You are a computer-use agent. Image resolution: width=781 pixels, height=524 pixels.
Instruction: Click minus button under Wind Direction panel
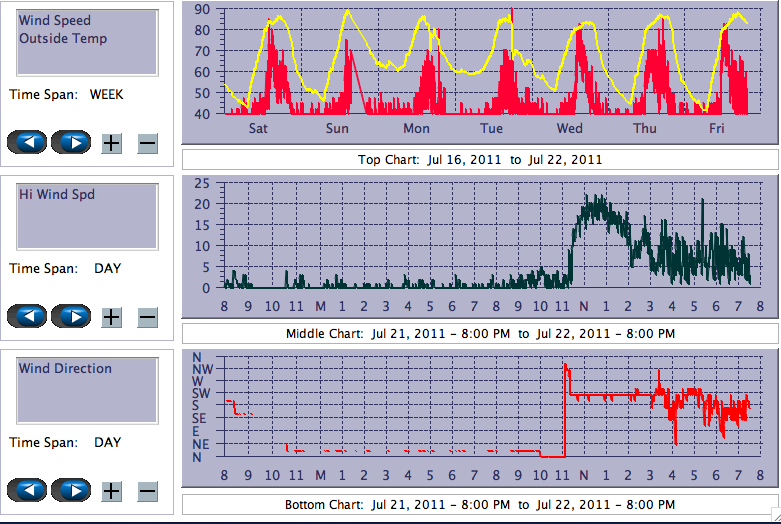click(x=147, y=491)
